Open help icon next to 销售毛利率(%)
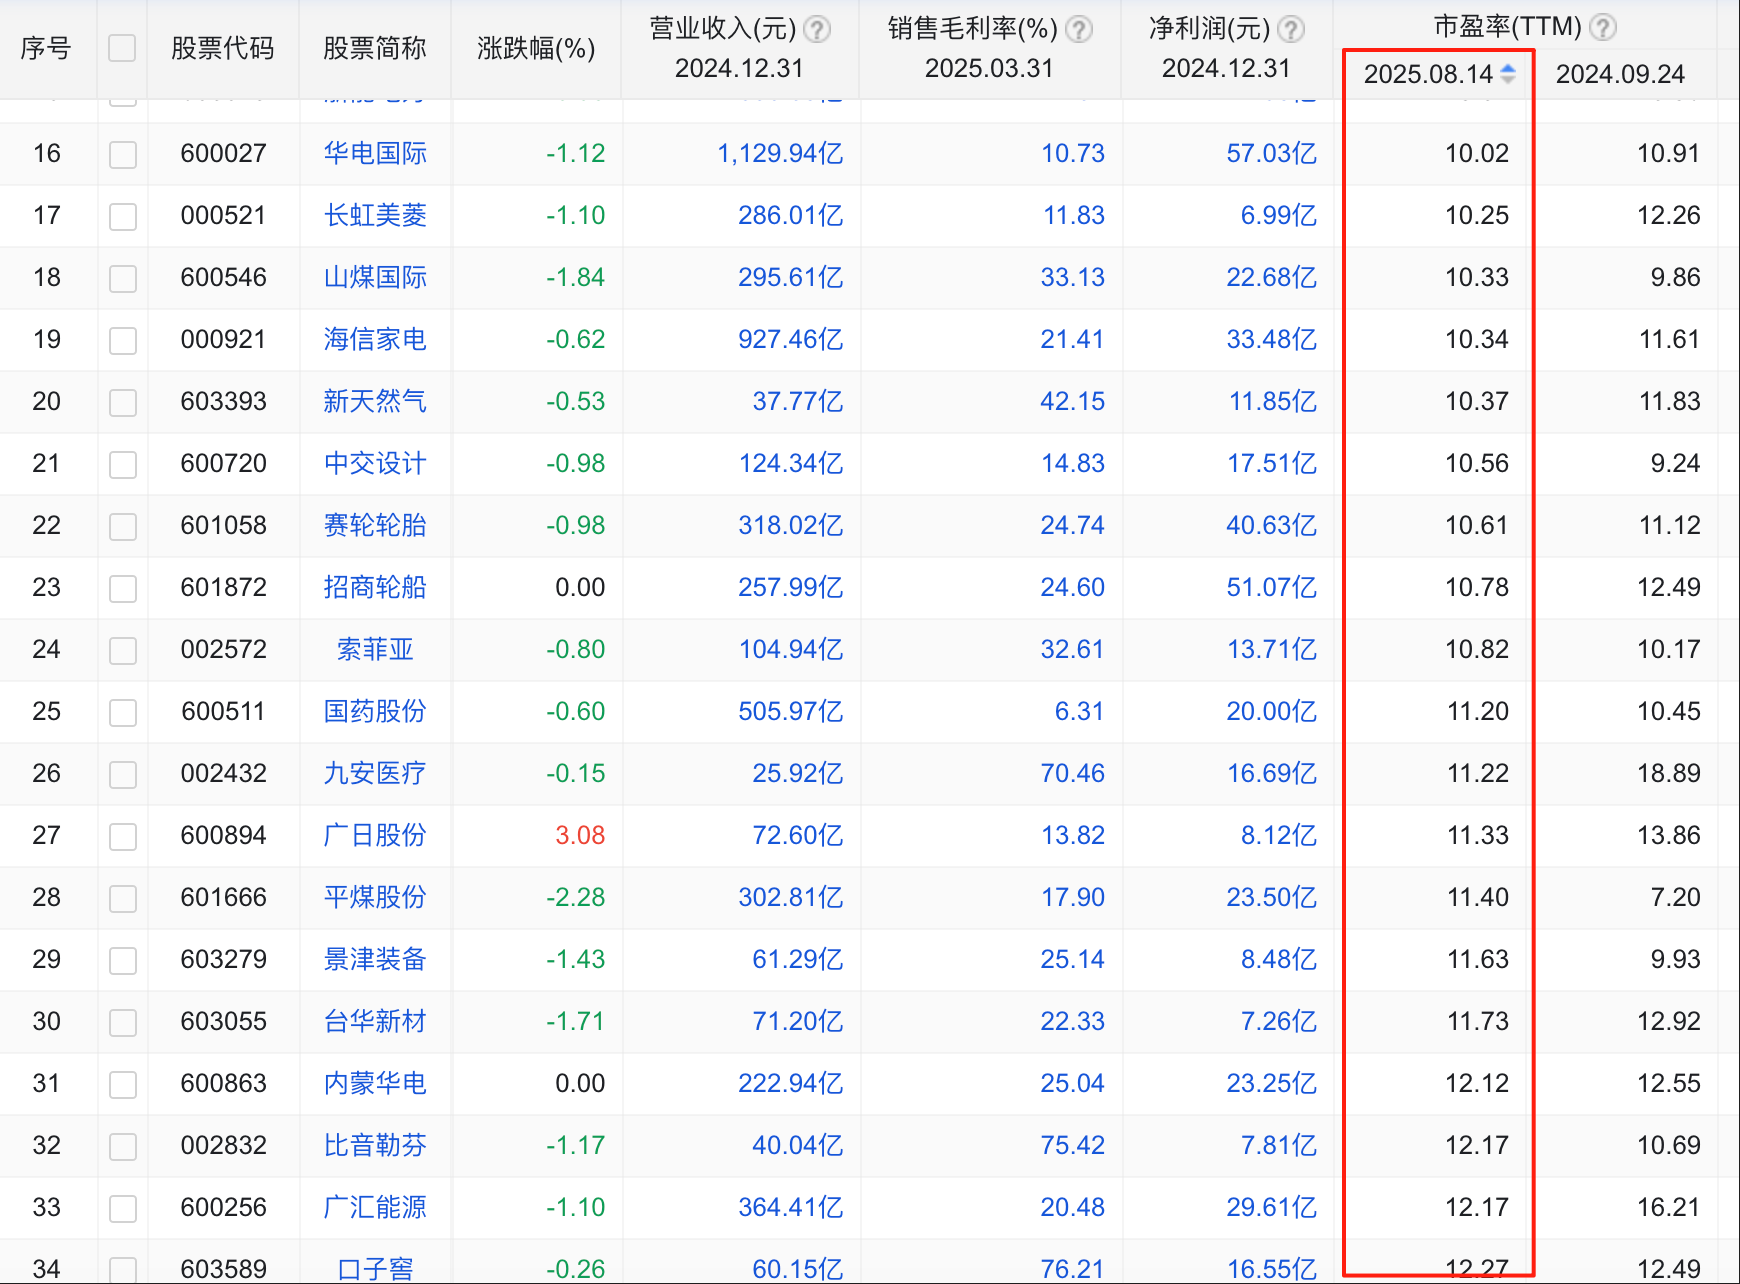1740x1284 pixels. click(1078, 29)
